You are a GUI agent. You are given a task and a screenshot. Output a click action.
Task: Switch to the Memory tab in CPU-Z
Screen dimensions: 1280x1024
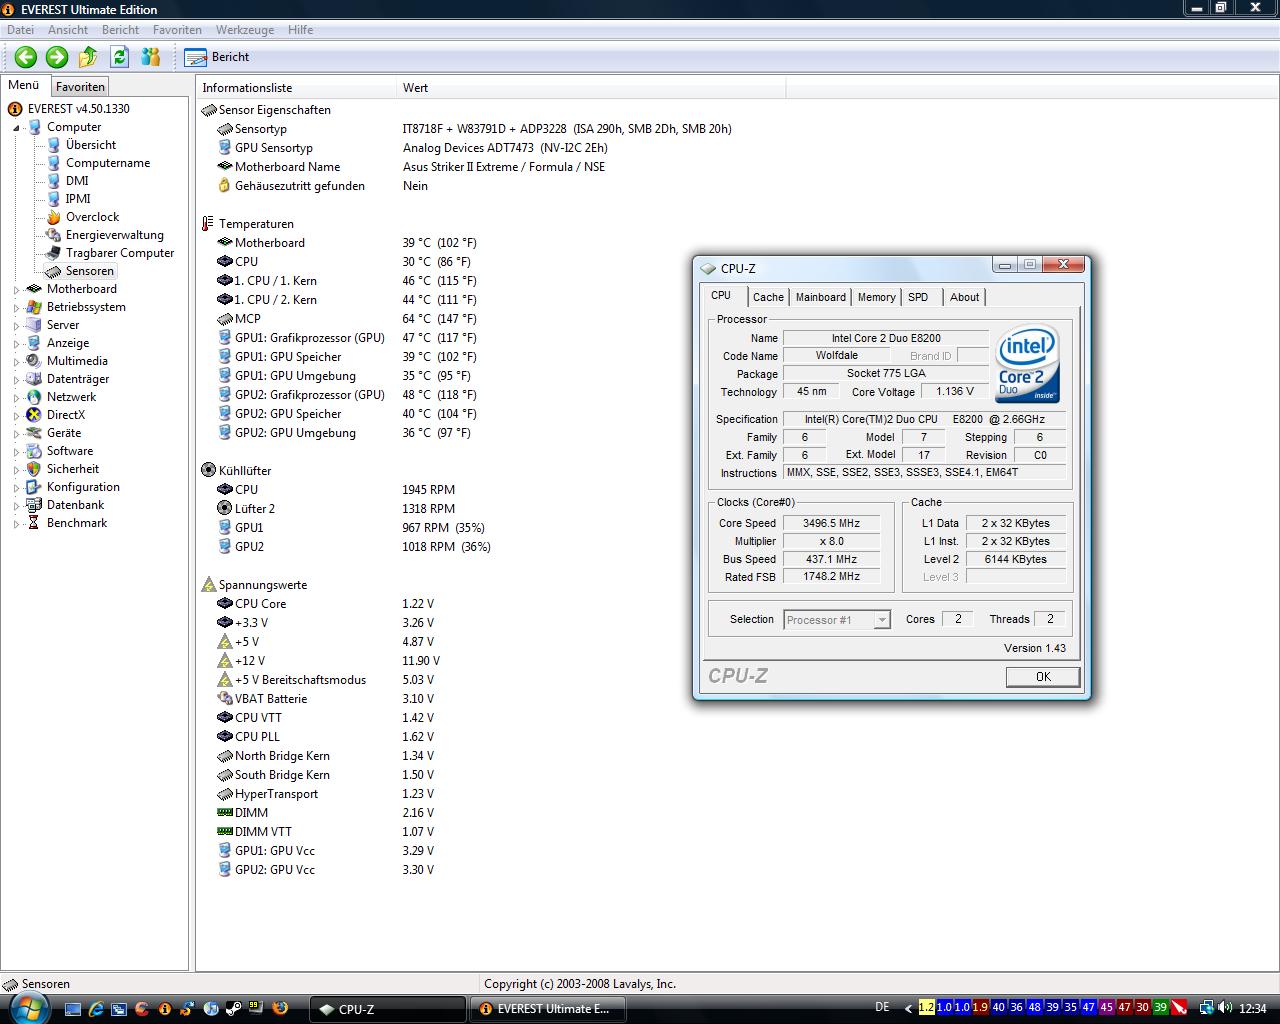[877, 297]
